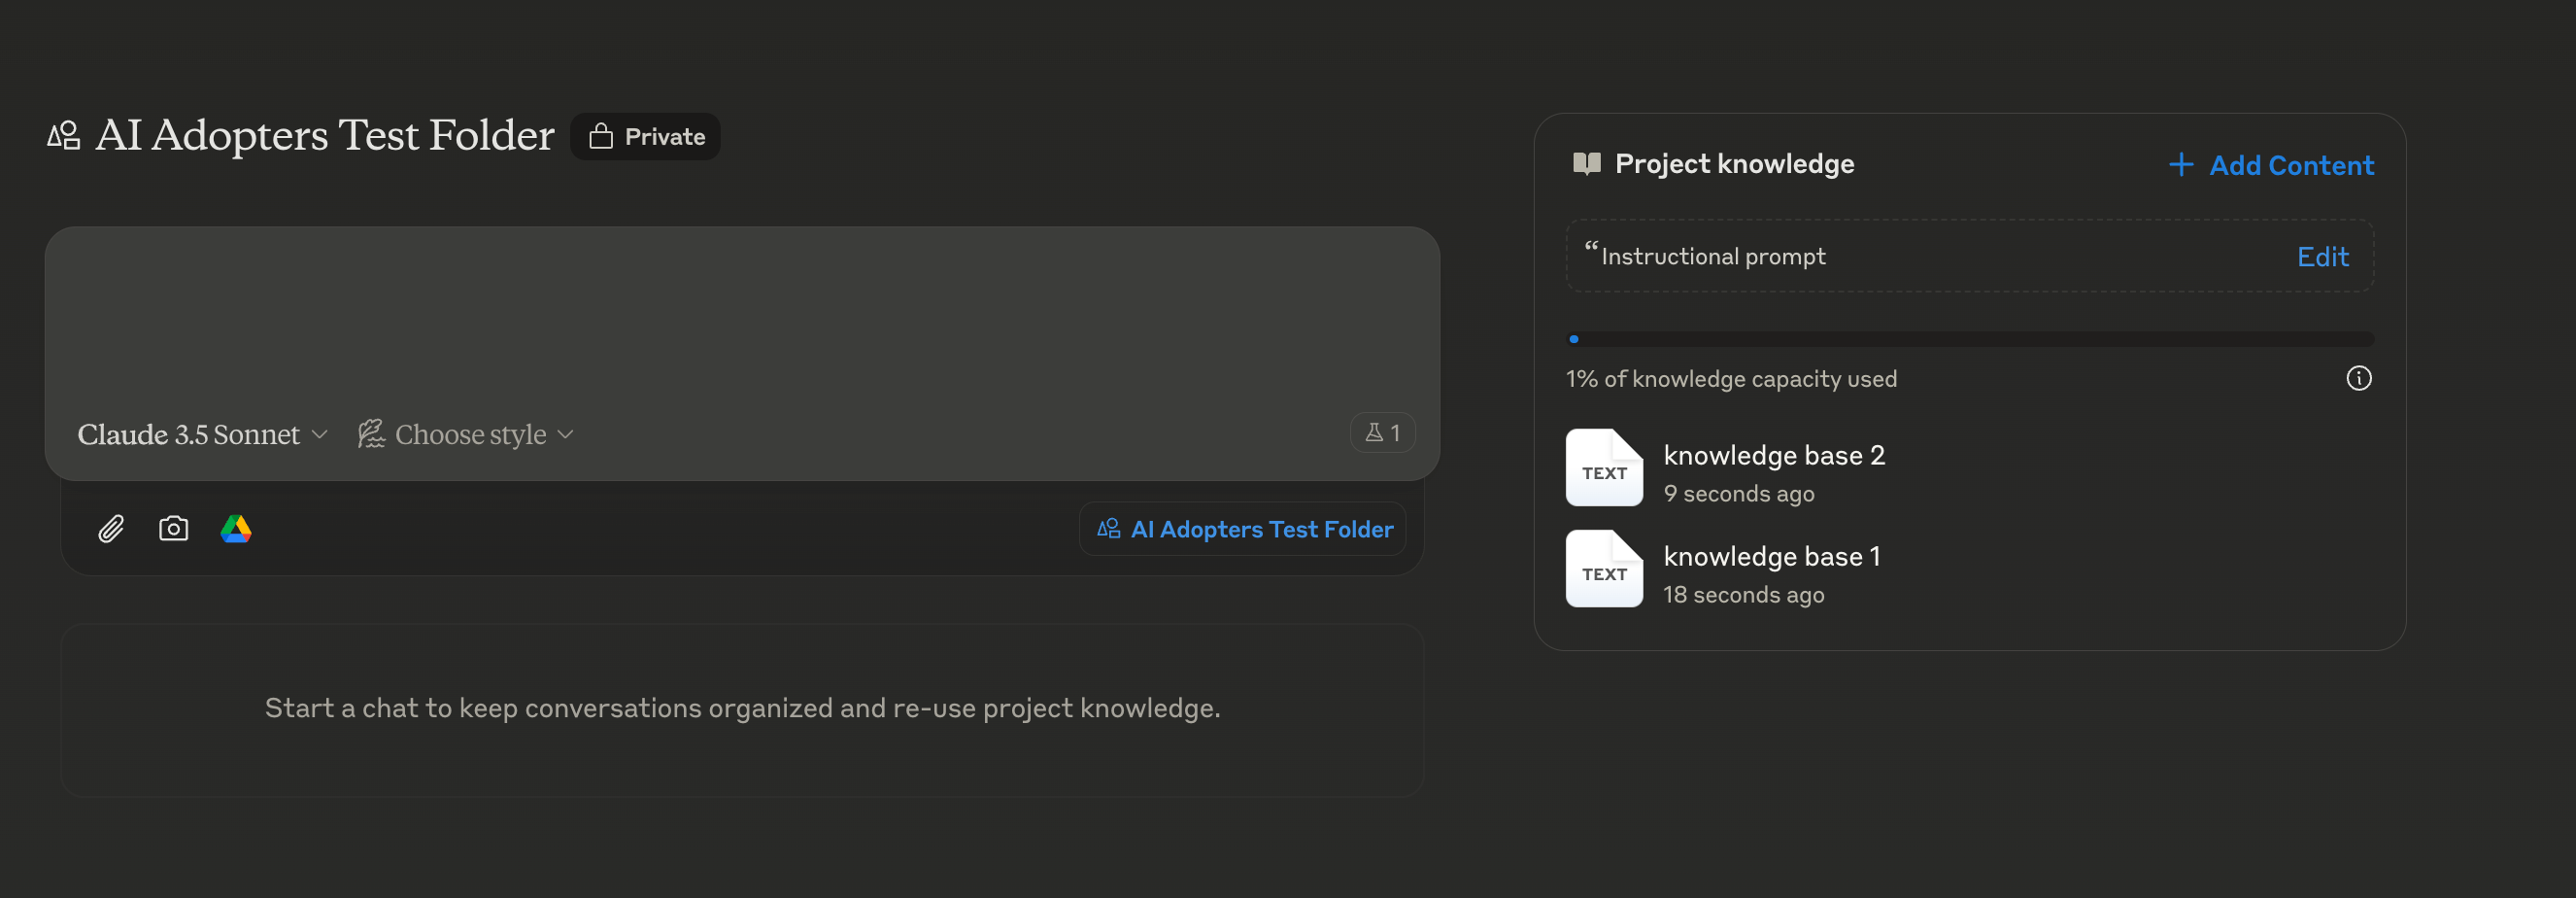This screenshot has height=898, width=2576.
Task: Click the '1% of knowledge capacity used' text
Action: pyautogui.click(x=1731, y=379)
